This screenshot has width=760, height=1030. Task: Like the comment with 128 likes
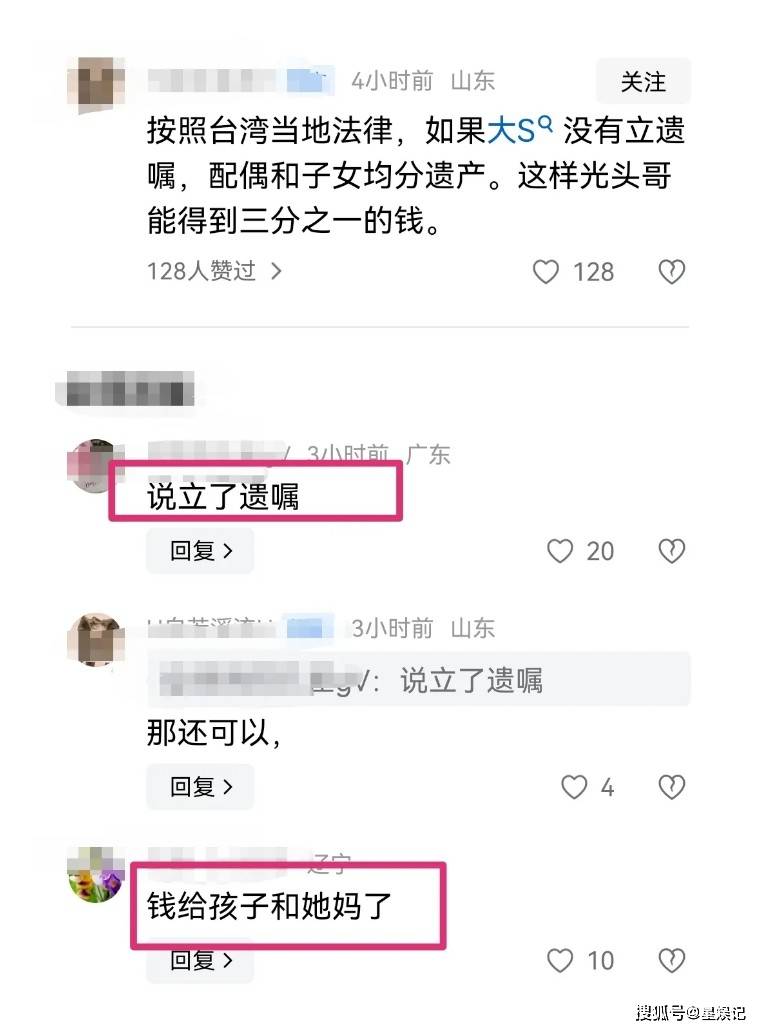click(545, 271)
